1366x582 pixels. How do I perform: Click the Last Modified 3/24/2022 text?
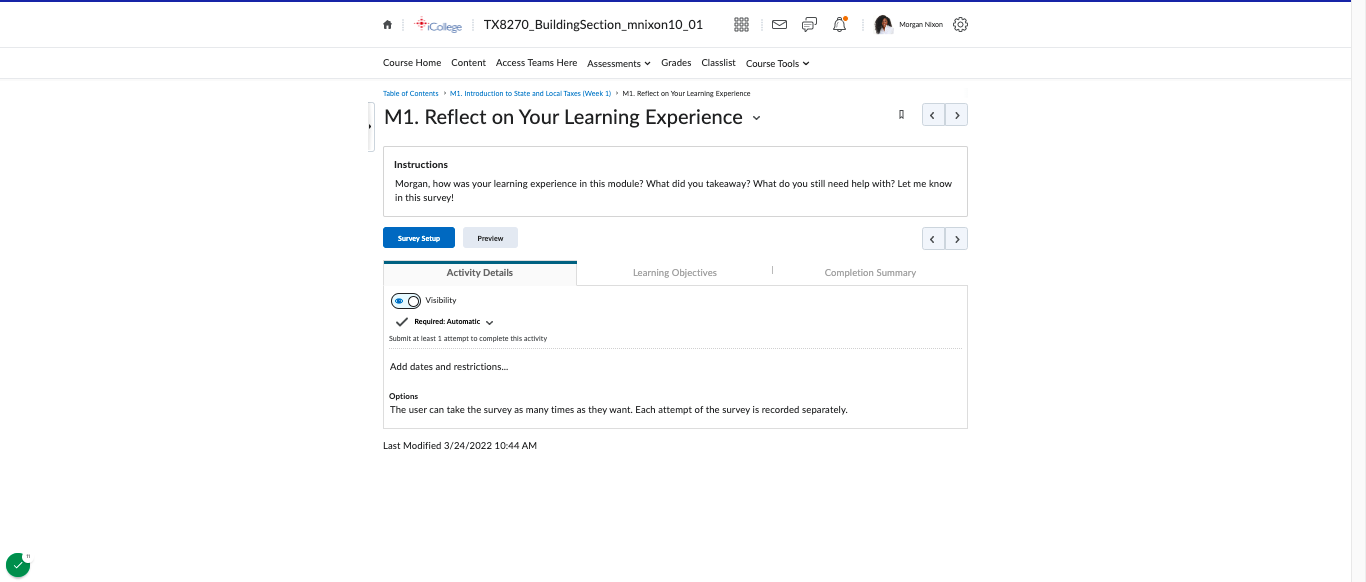460,445
